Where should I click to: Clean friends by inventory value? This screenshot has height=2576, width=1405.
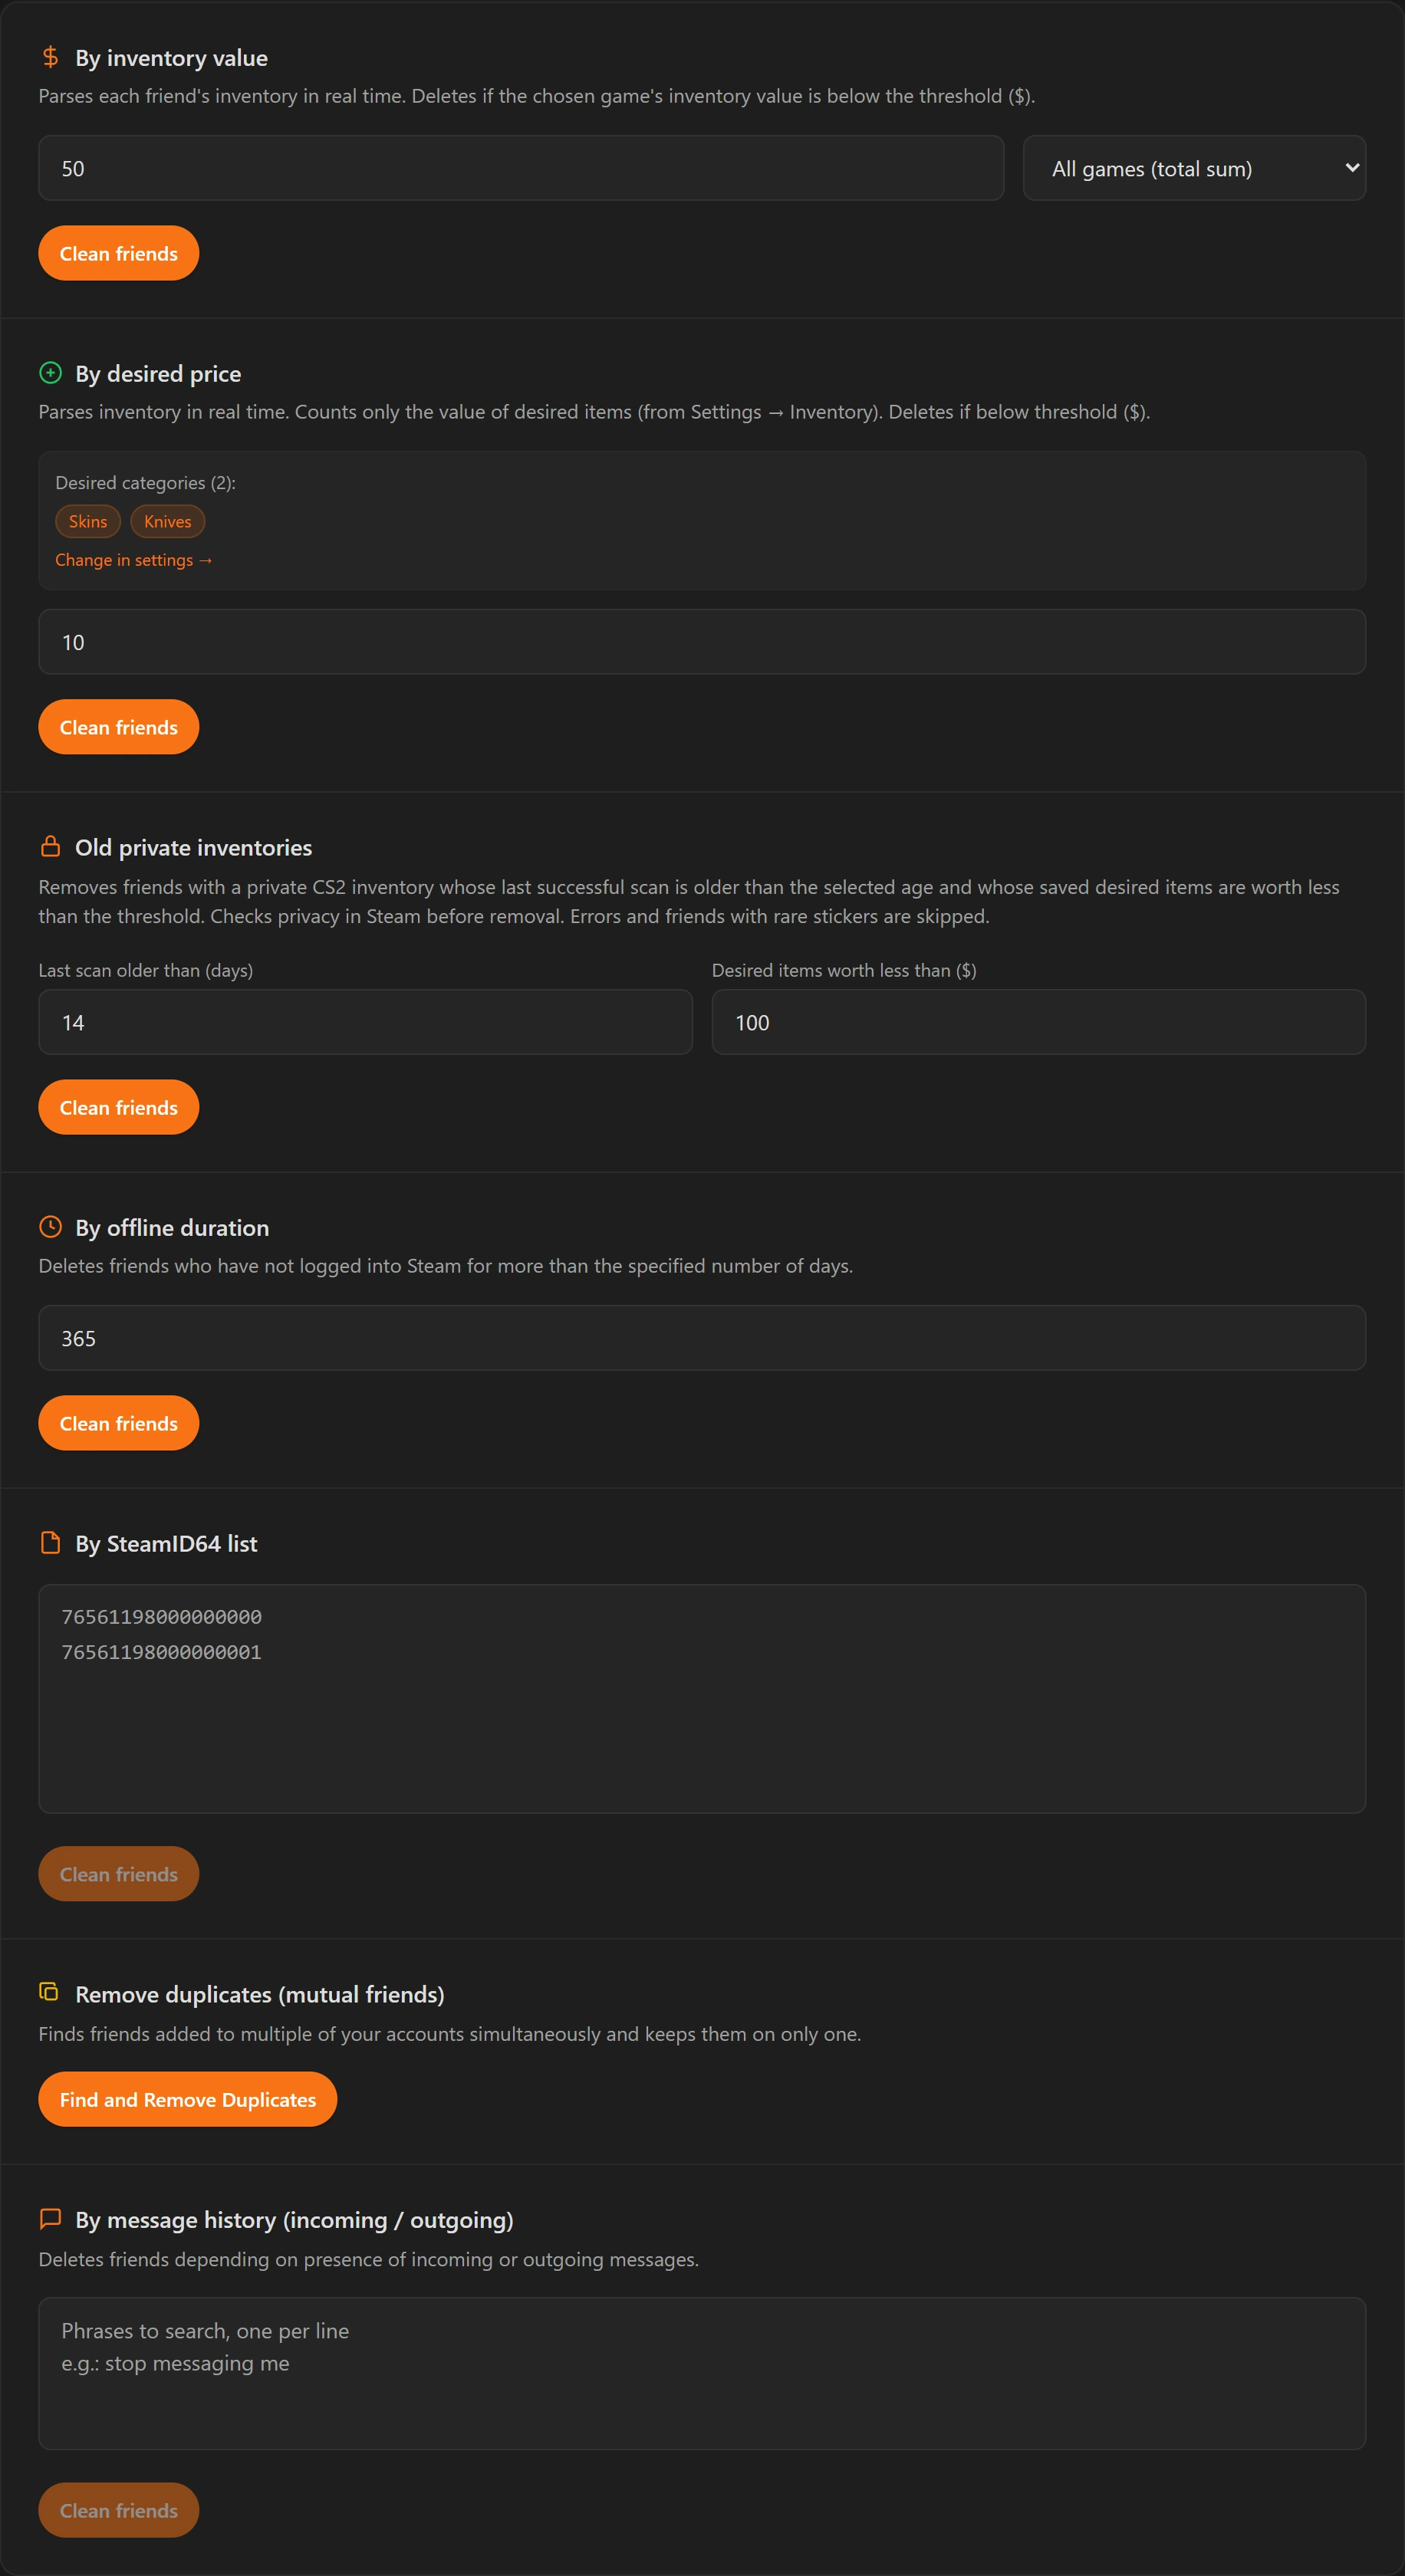click(x=118, y=253)
